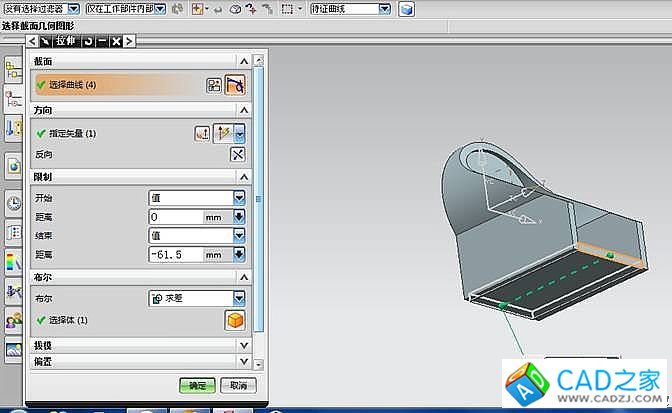Open the vector dialog icon next to 指定矢量
Viewport: 672px width, 413px height.
[202, 132]
